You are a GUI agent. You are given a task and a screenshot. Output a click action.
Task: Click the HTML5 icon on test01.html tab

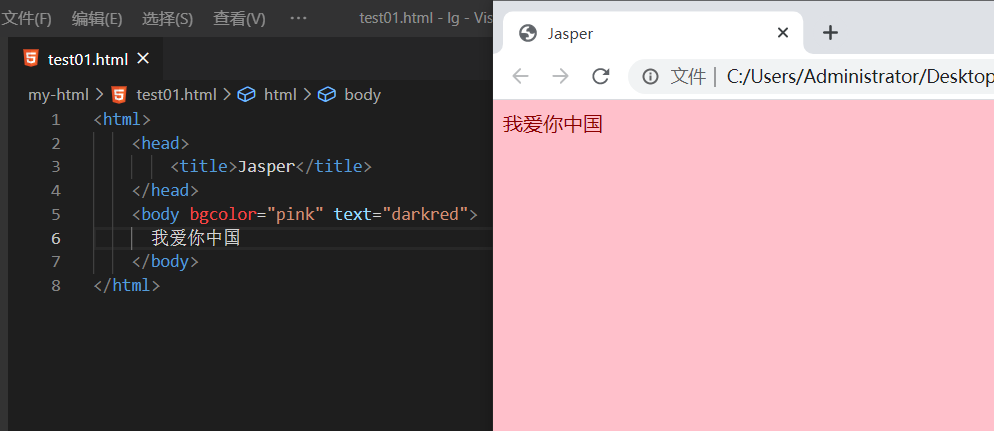click(30, 58)
